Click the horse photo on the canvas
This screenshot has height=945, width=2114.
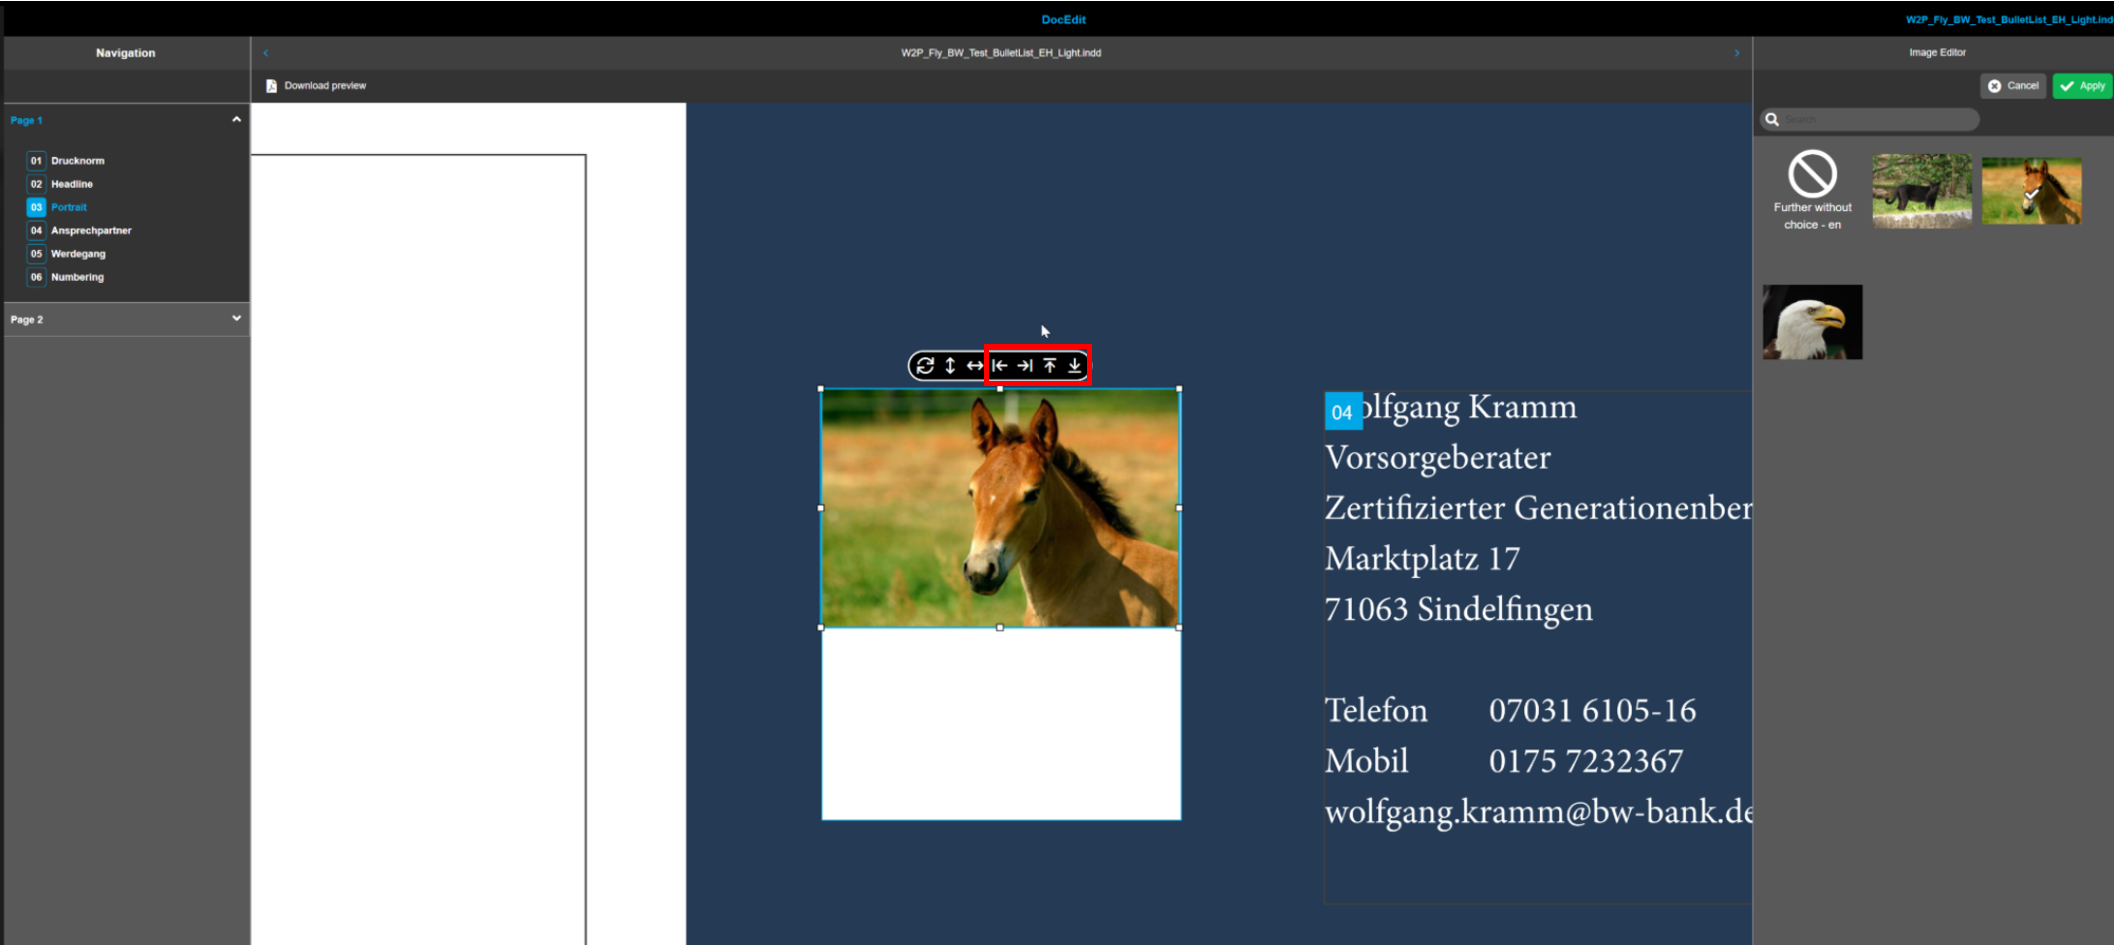pos(1000,508)
